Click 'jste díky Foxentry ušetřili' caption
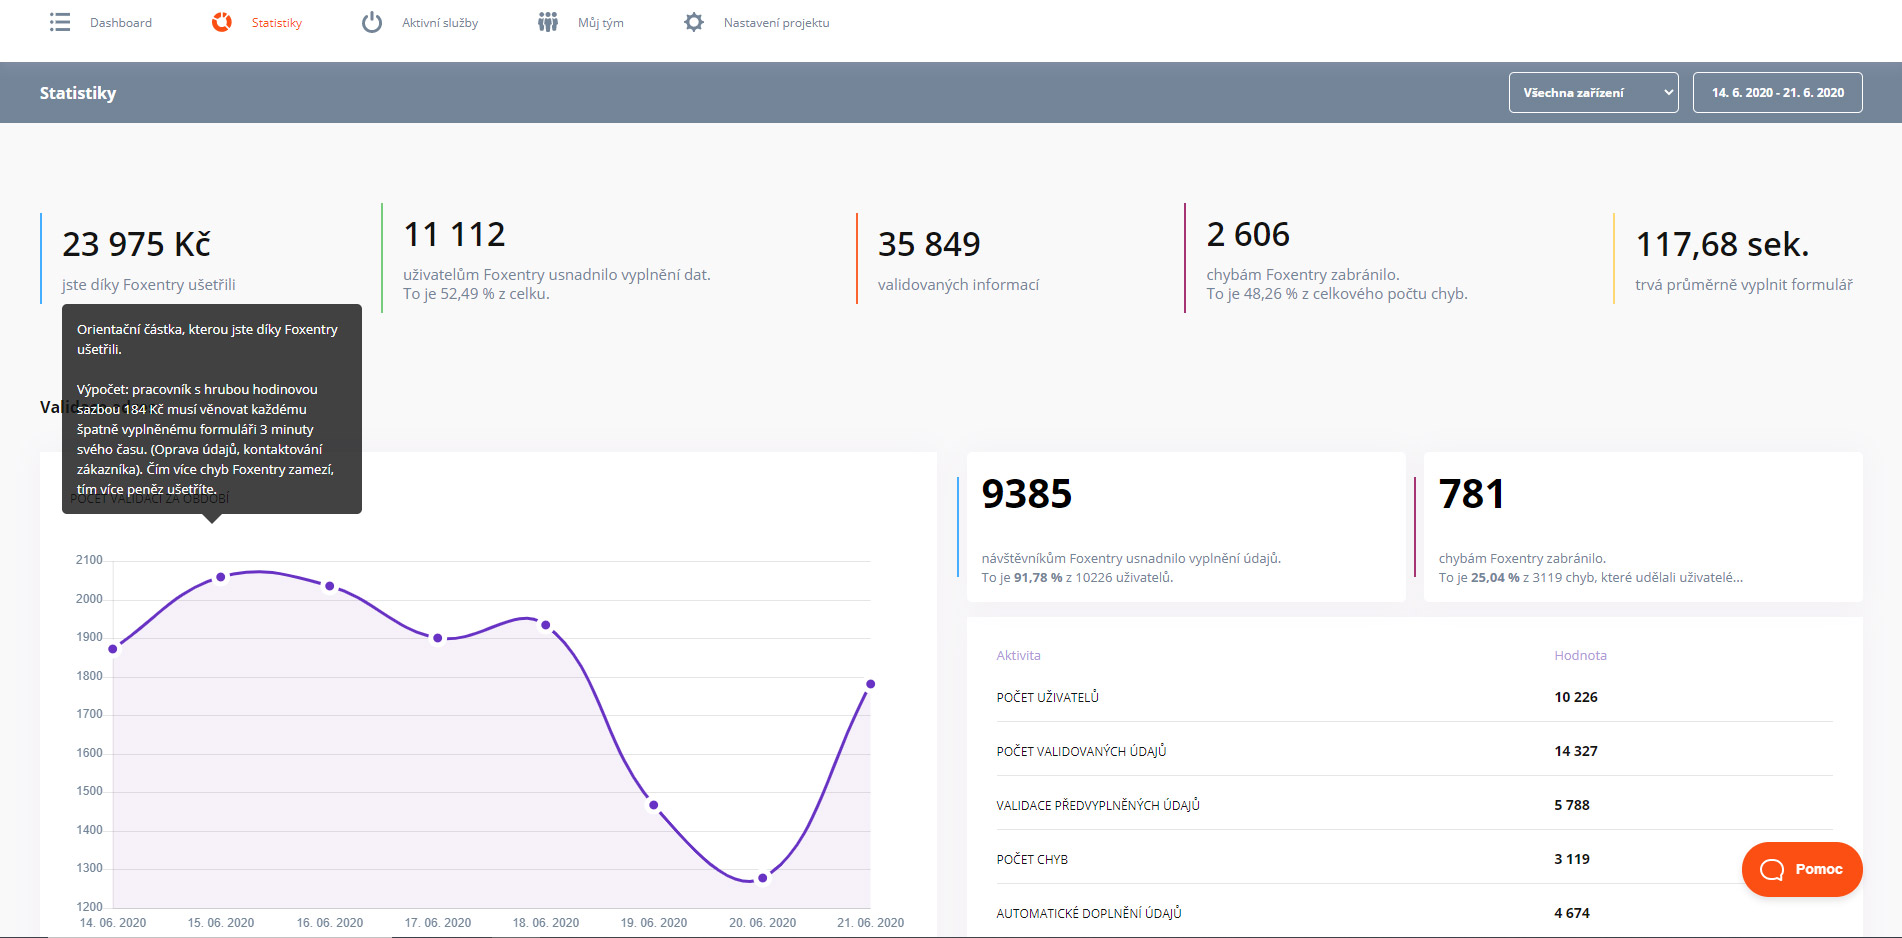The image size is (1902, 938). [149, 285]
